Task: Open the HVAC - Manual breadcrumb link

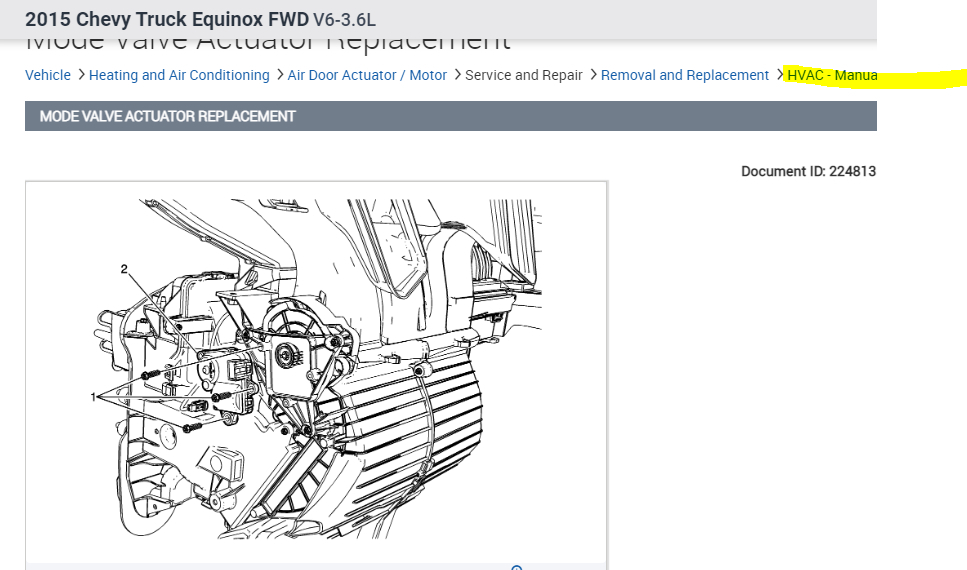Action: click(832, 75)
